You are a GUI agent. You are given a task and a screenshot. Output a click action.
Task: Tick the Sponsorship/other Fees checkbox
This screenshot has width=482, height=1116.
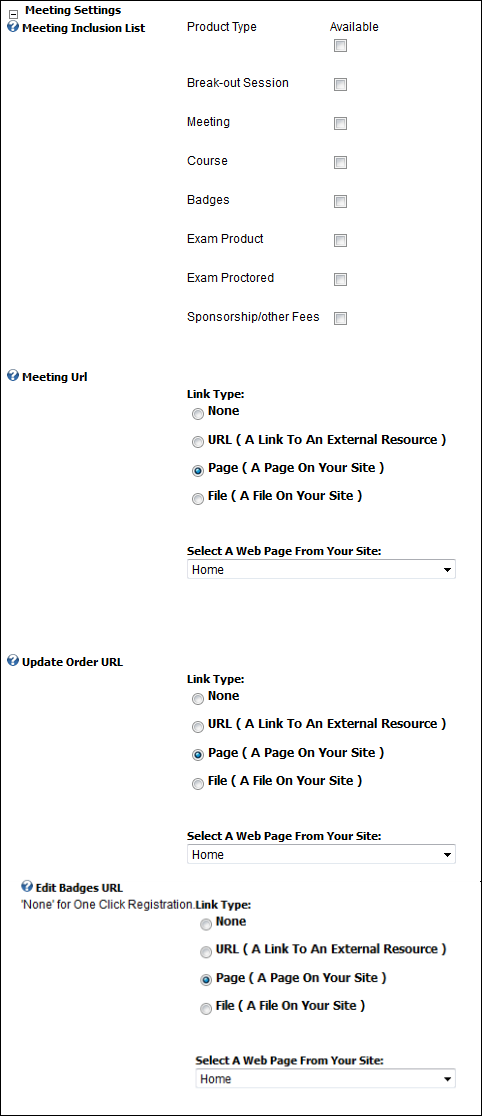coord(340,319)
